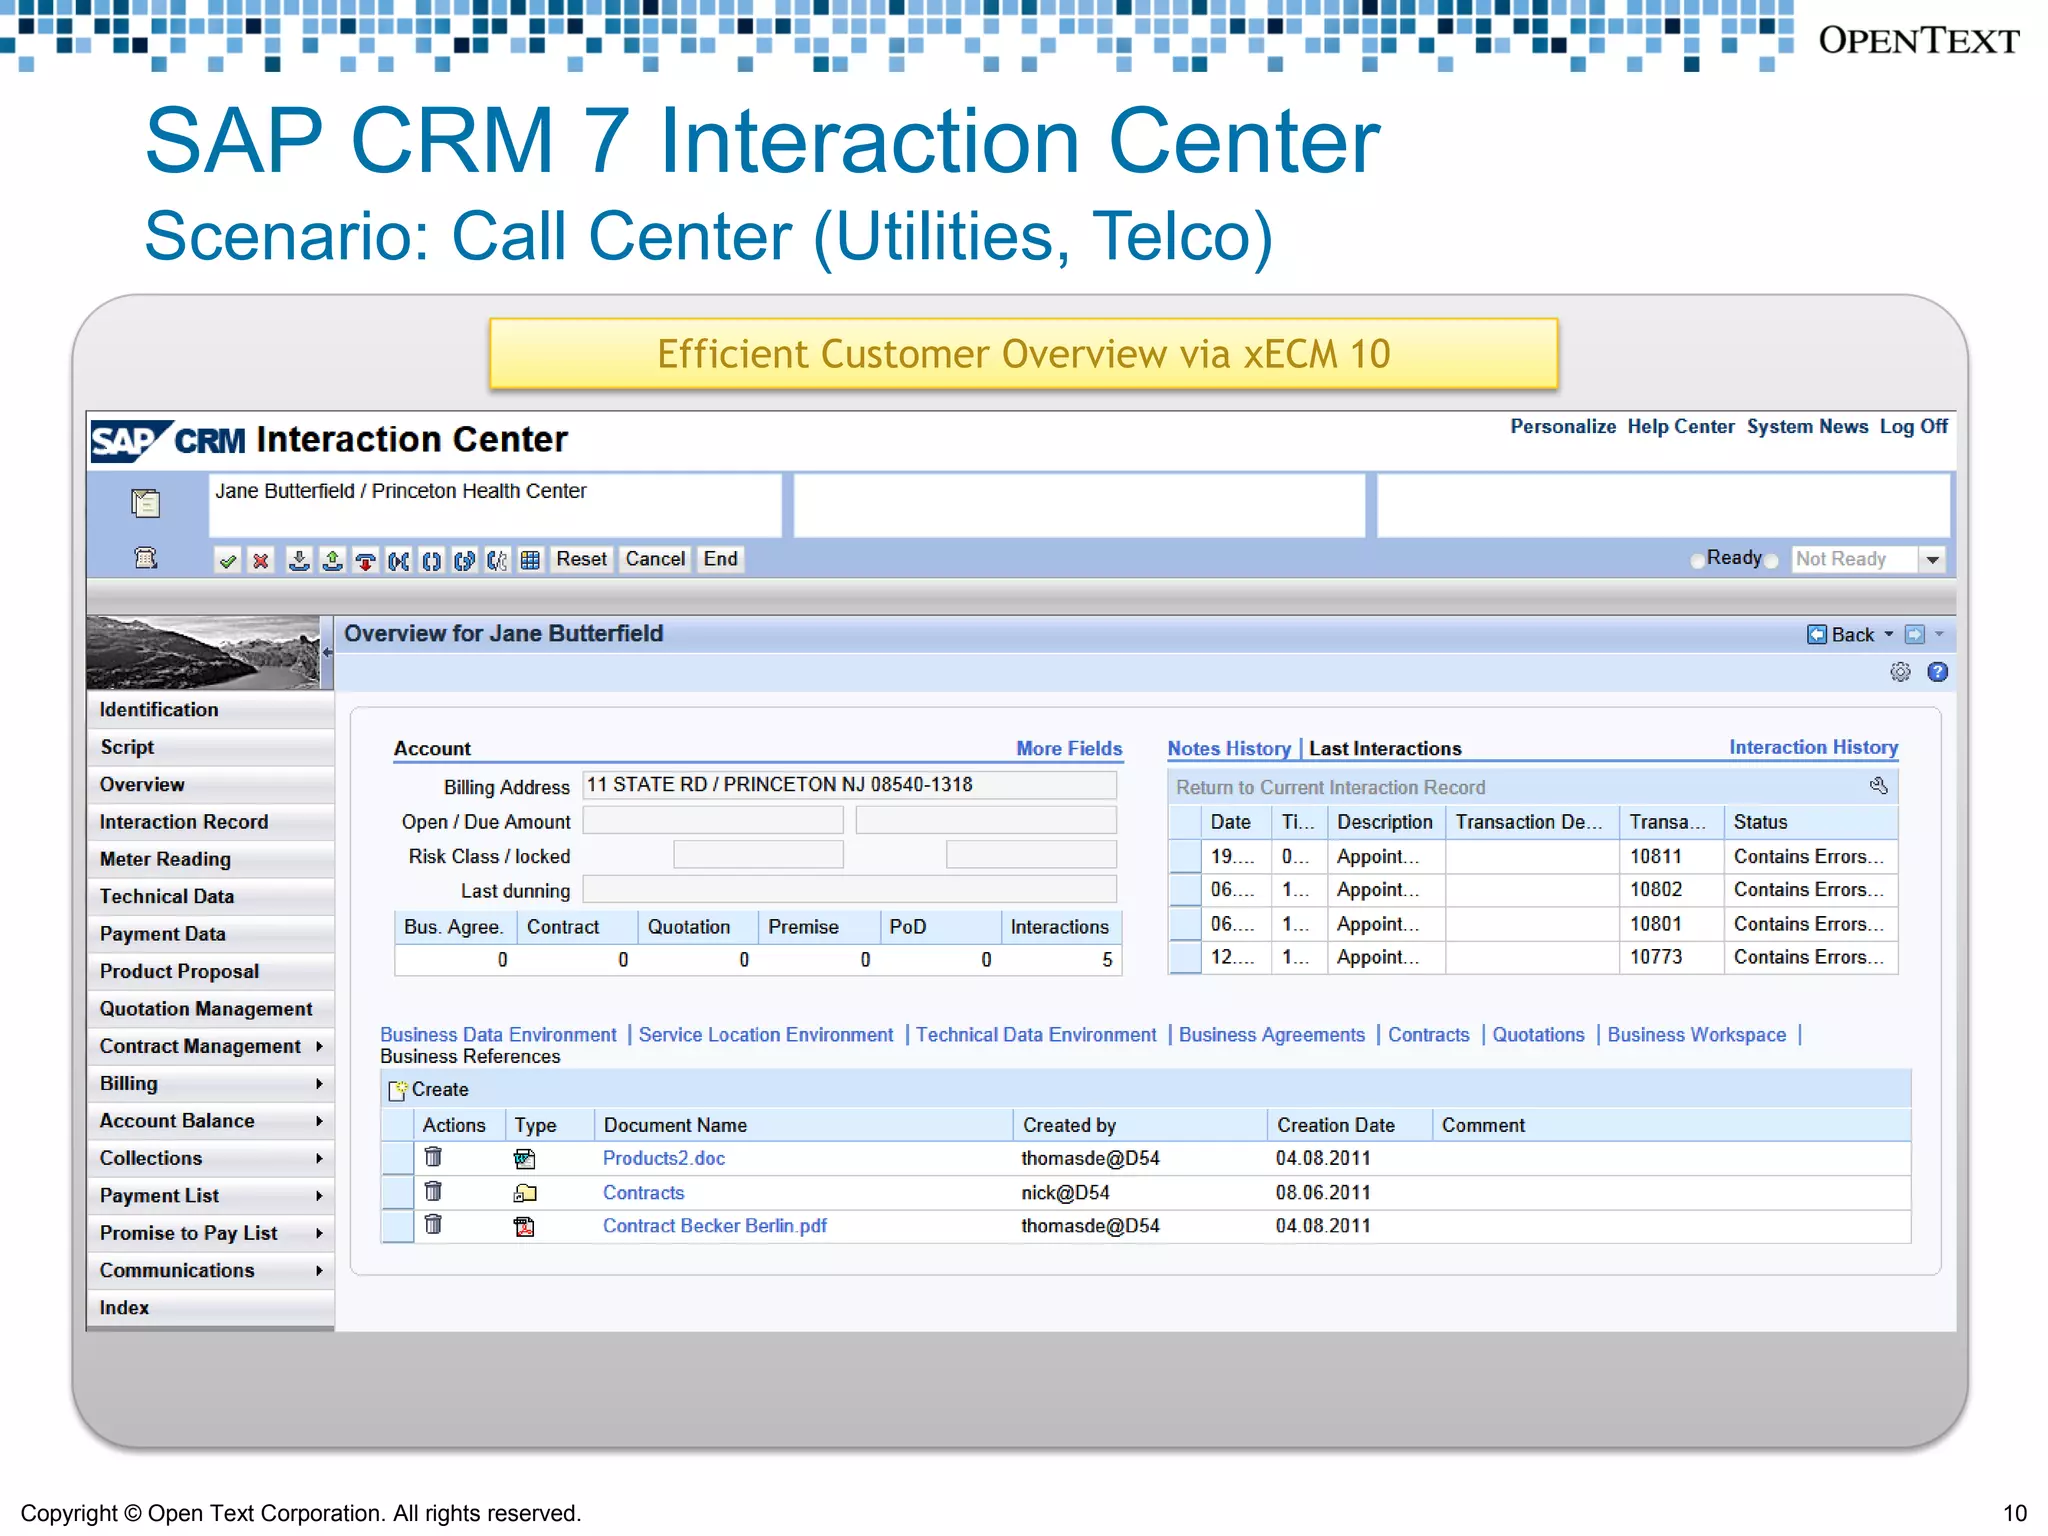Click the telephone icon below scratch pad

click(x=146, y=558)
